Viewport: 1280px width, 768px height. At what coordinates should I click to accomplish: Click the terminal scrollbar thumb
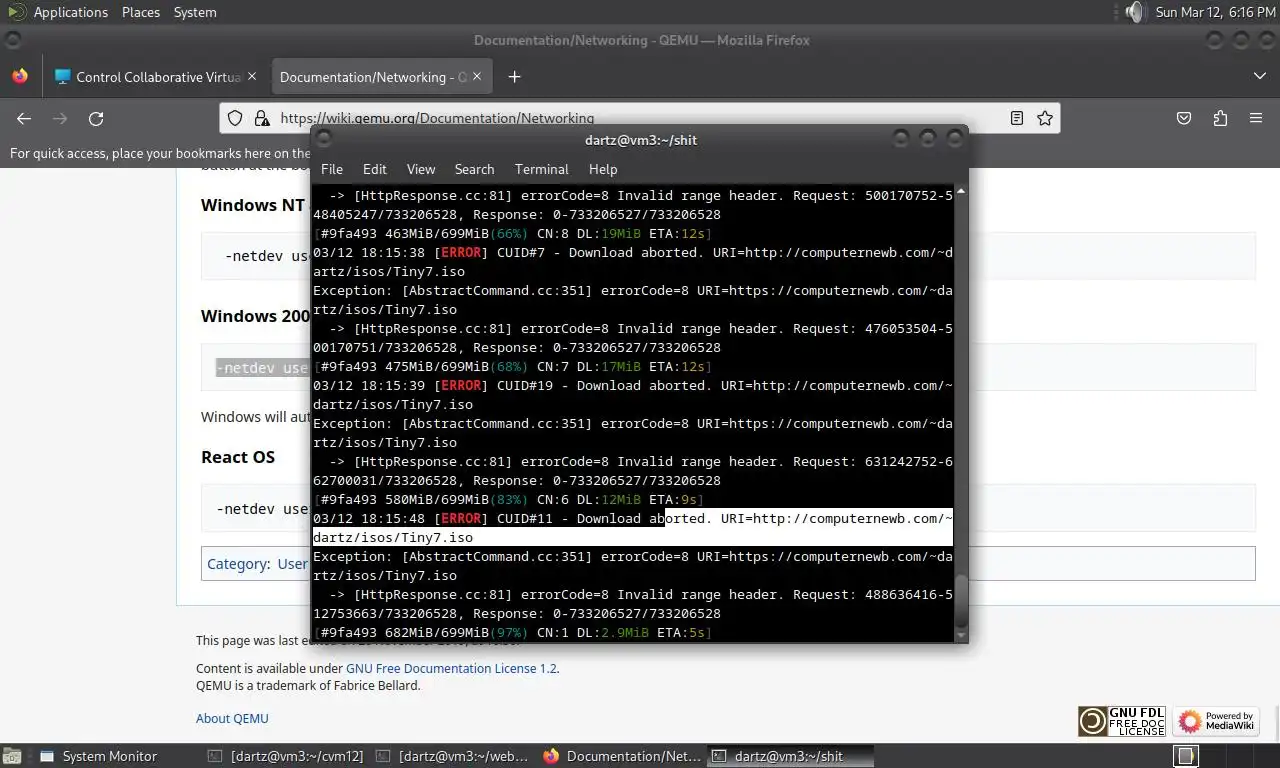pyautogui.click(x=961, y=600)
